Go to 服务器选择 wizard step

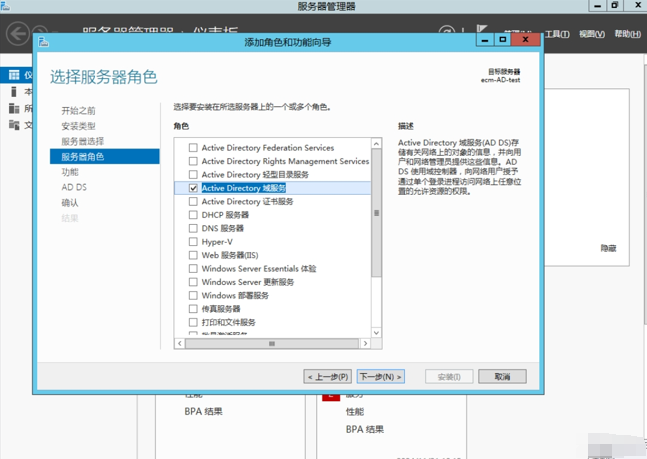tap(83, 141)
